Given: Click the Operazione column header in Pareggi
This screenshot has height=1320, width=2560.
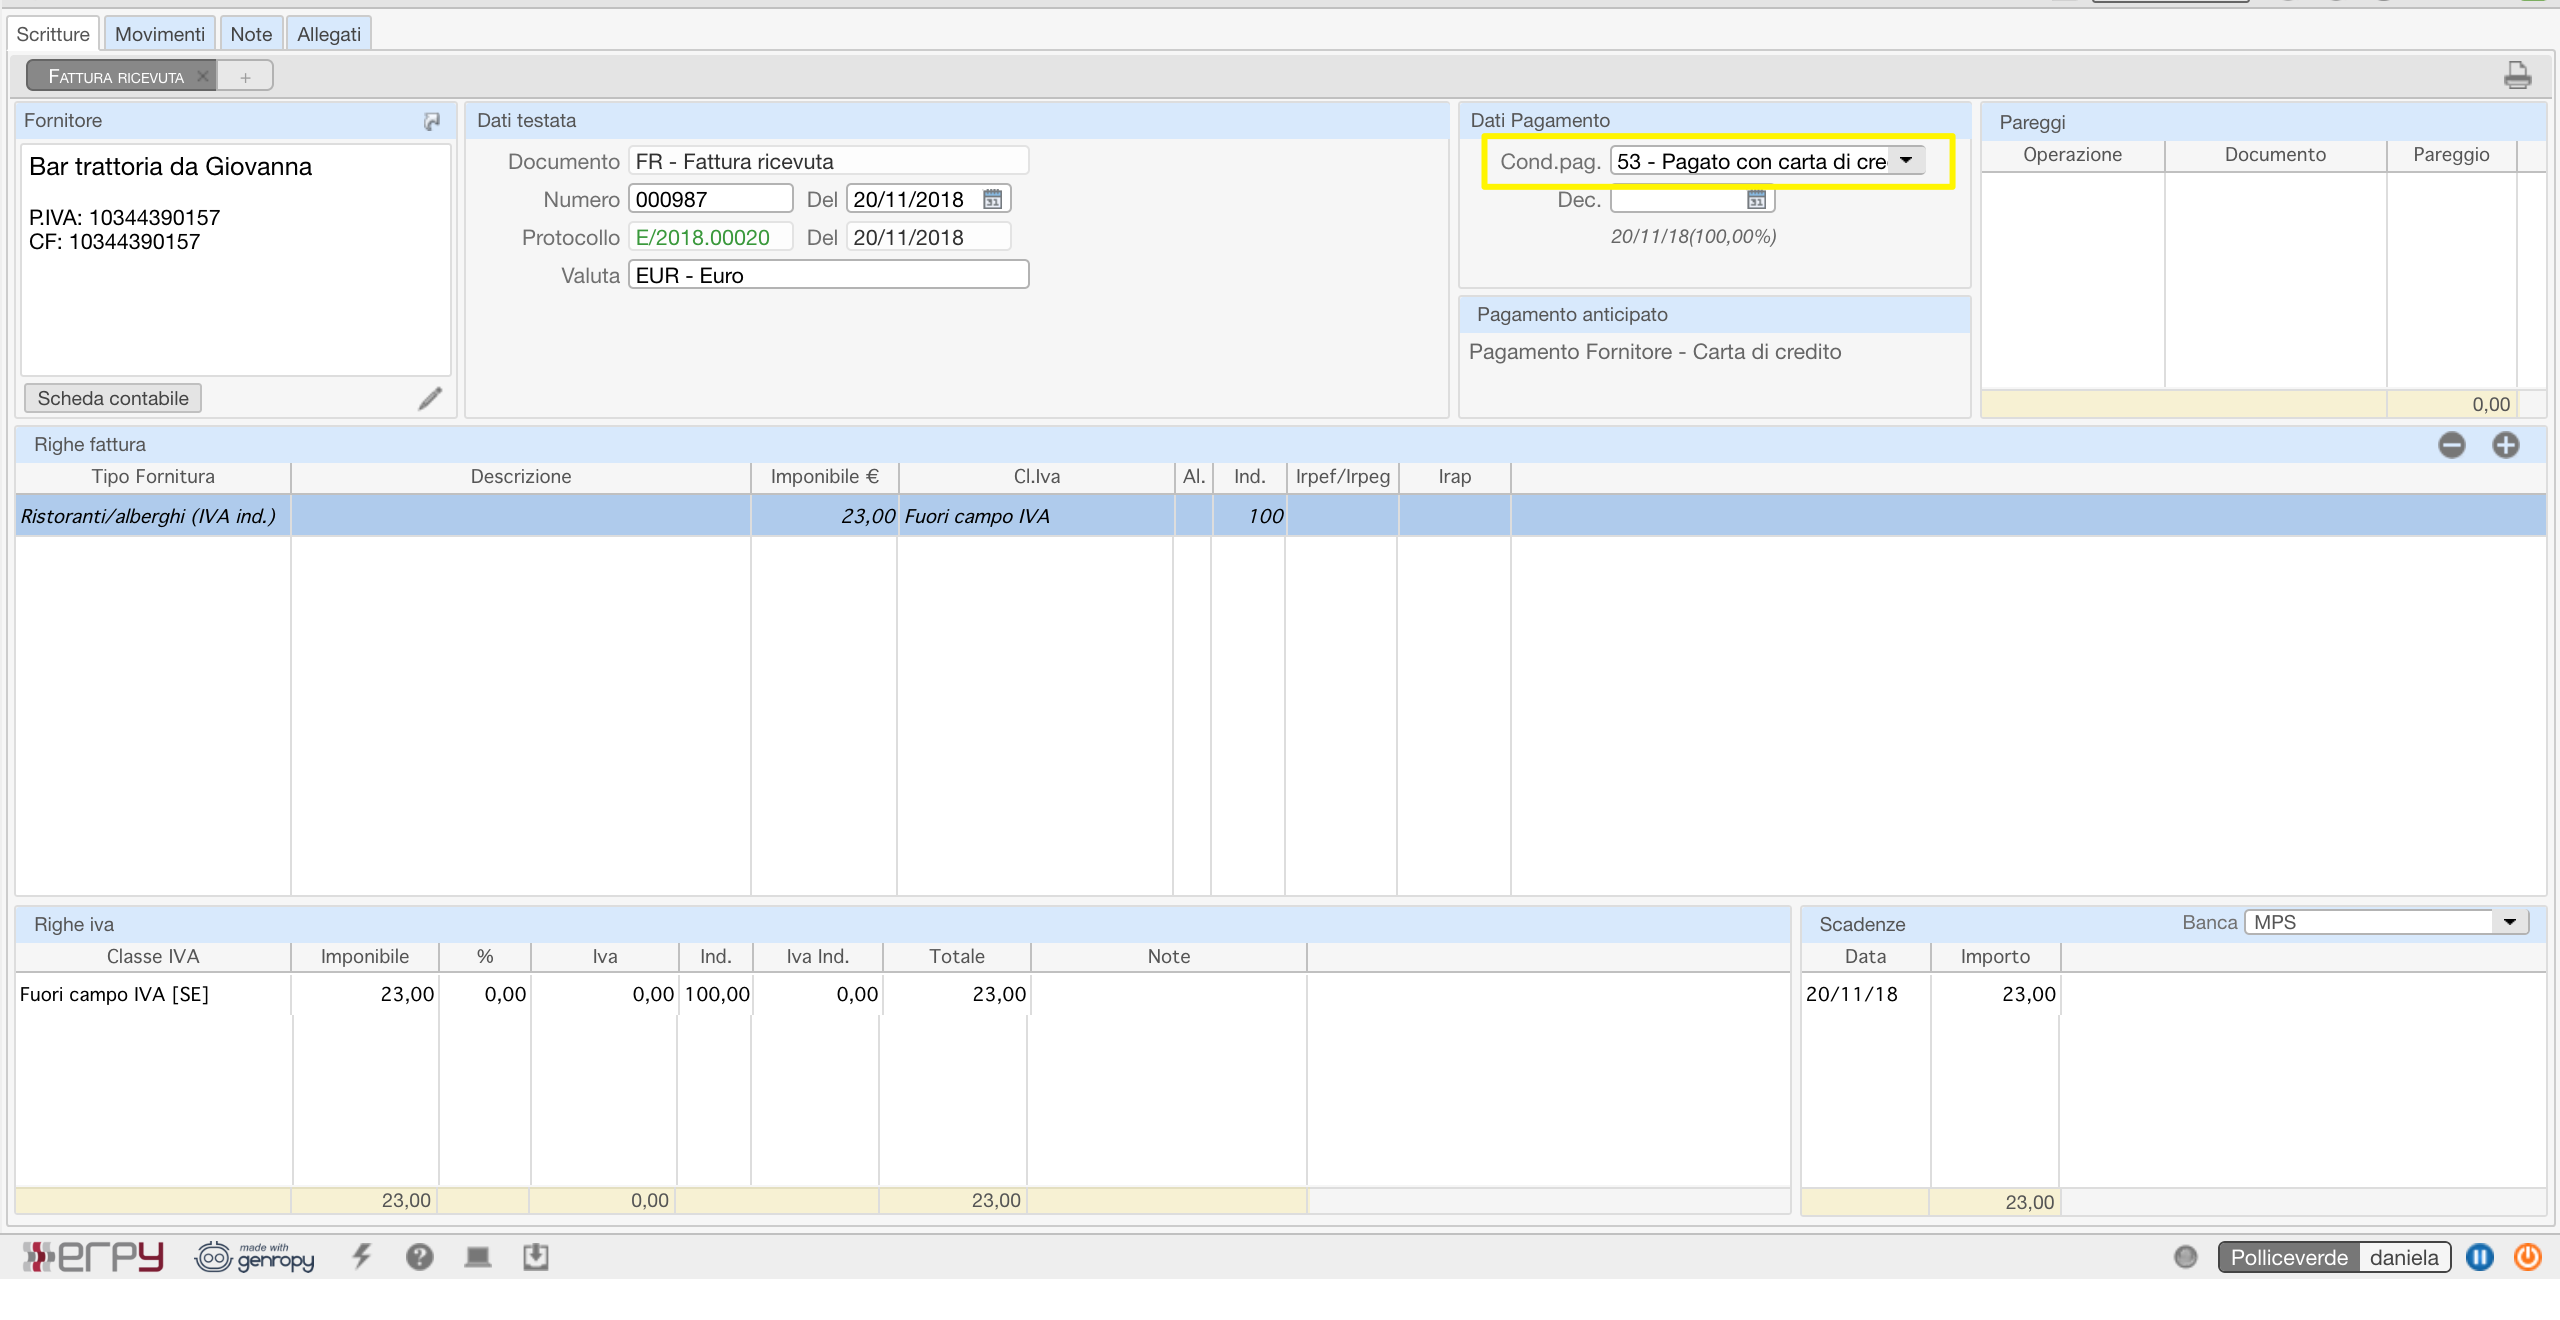Looking at the screenshot, I should (2072, 155).
